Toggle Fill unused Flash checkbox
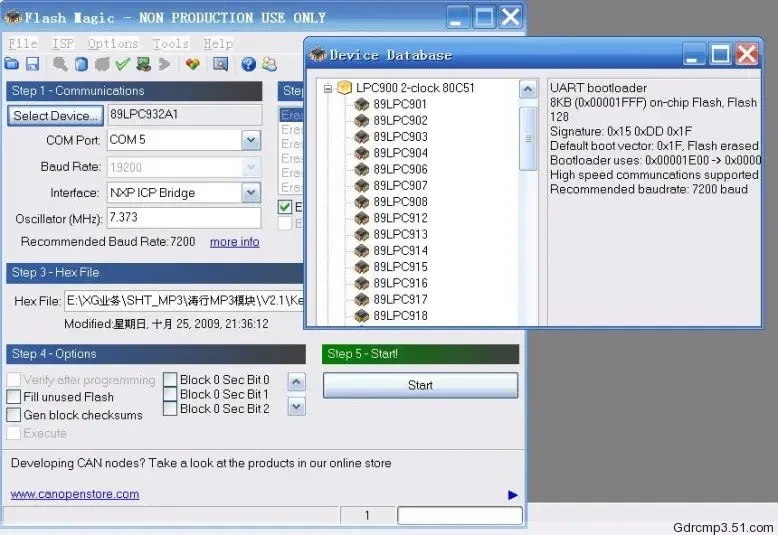Viewport: 778px width, 535px height. (13, 397)
